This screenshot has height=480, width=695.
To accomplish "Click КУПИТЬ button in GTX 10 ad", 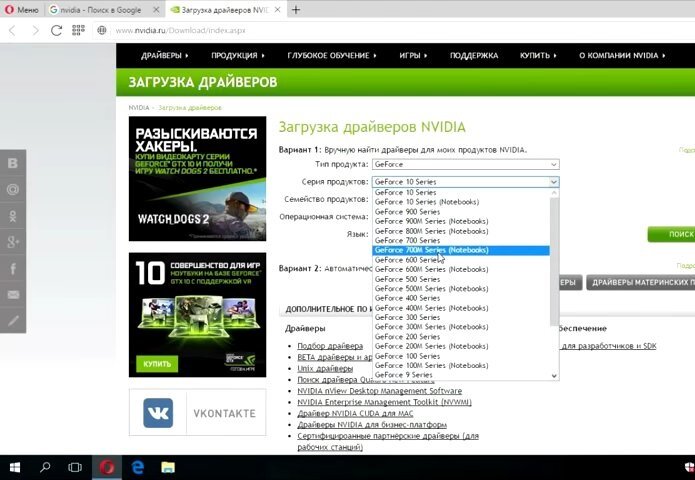I will click(157, 364).
